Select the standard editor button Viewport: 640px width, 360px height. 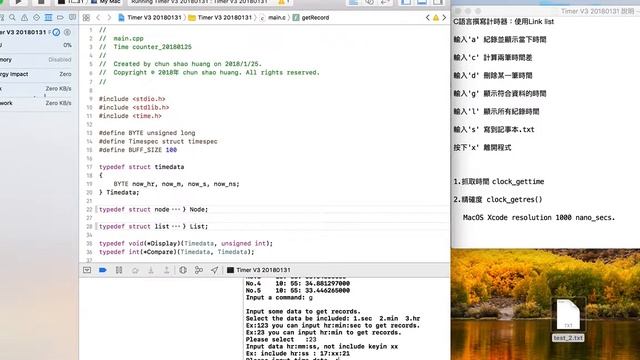tap(353, 2)
